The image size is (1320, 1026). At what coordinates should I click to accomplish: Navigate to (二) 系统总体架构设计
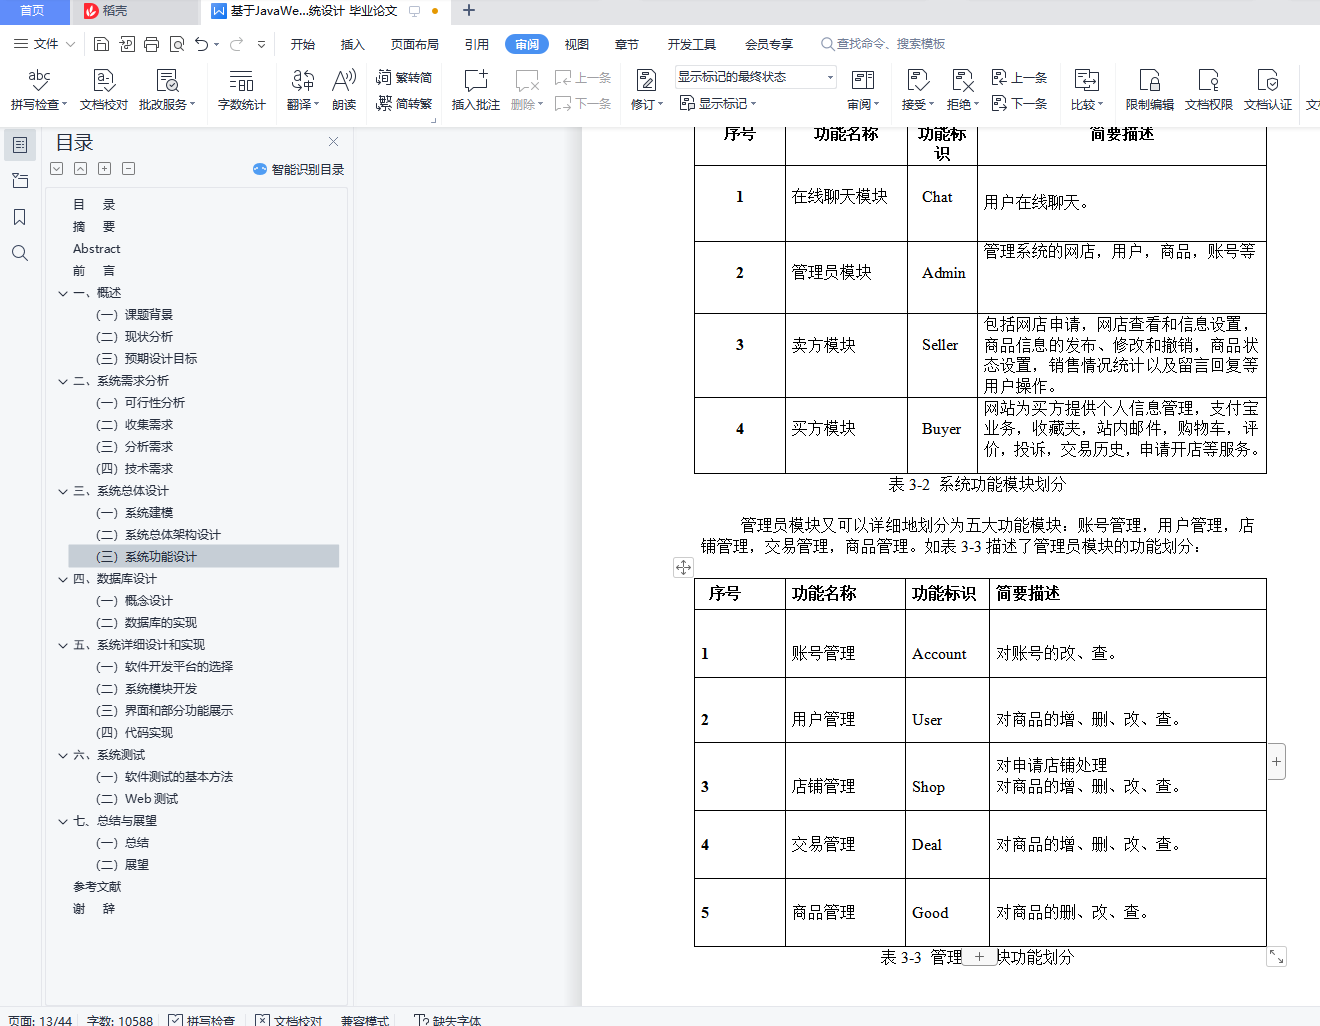tap(158, 535)
